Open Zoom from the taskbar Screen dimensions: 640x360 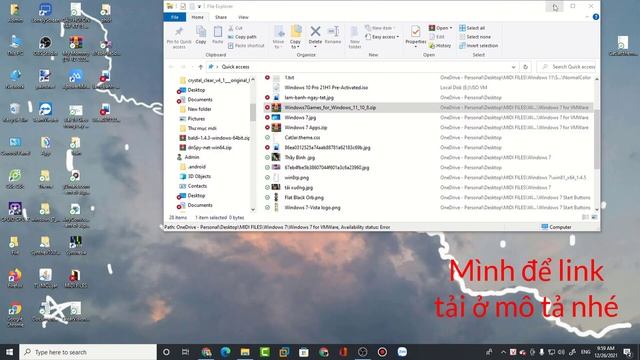pos(402,352)
